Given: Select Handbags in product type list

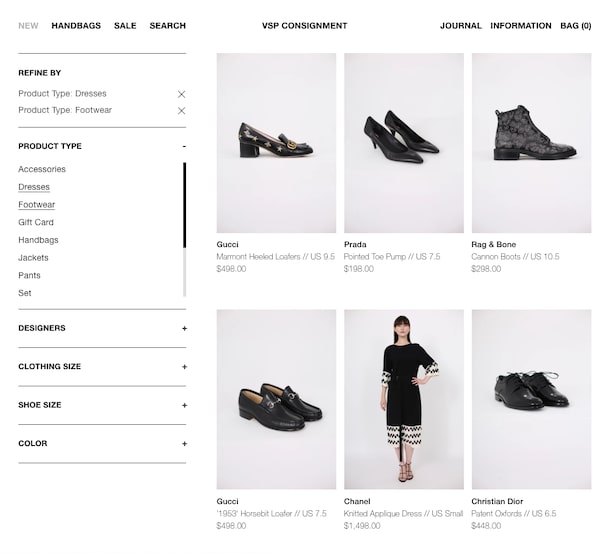Looking at the screenshot, I should pyautogui.click(x=38, y=240).
